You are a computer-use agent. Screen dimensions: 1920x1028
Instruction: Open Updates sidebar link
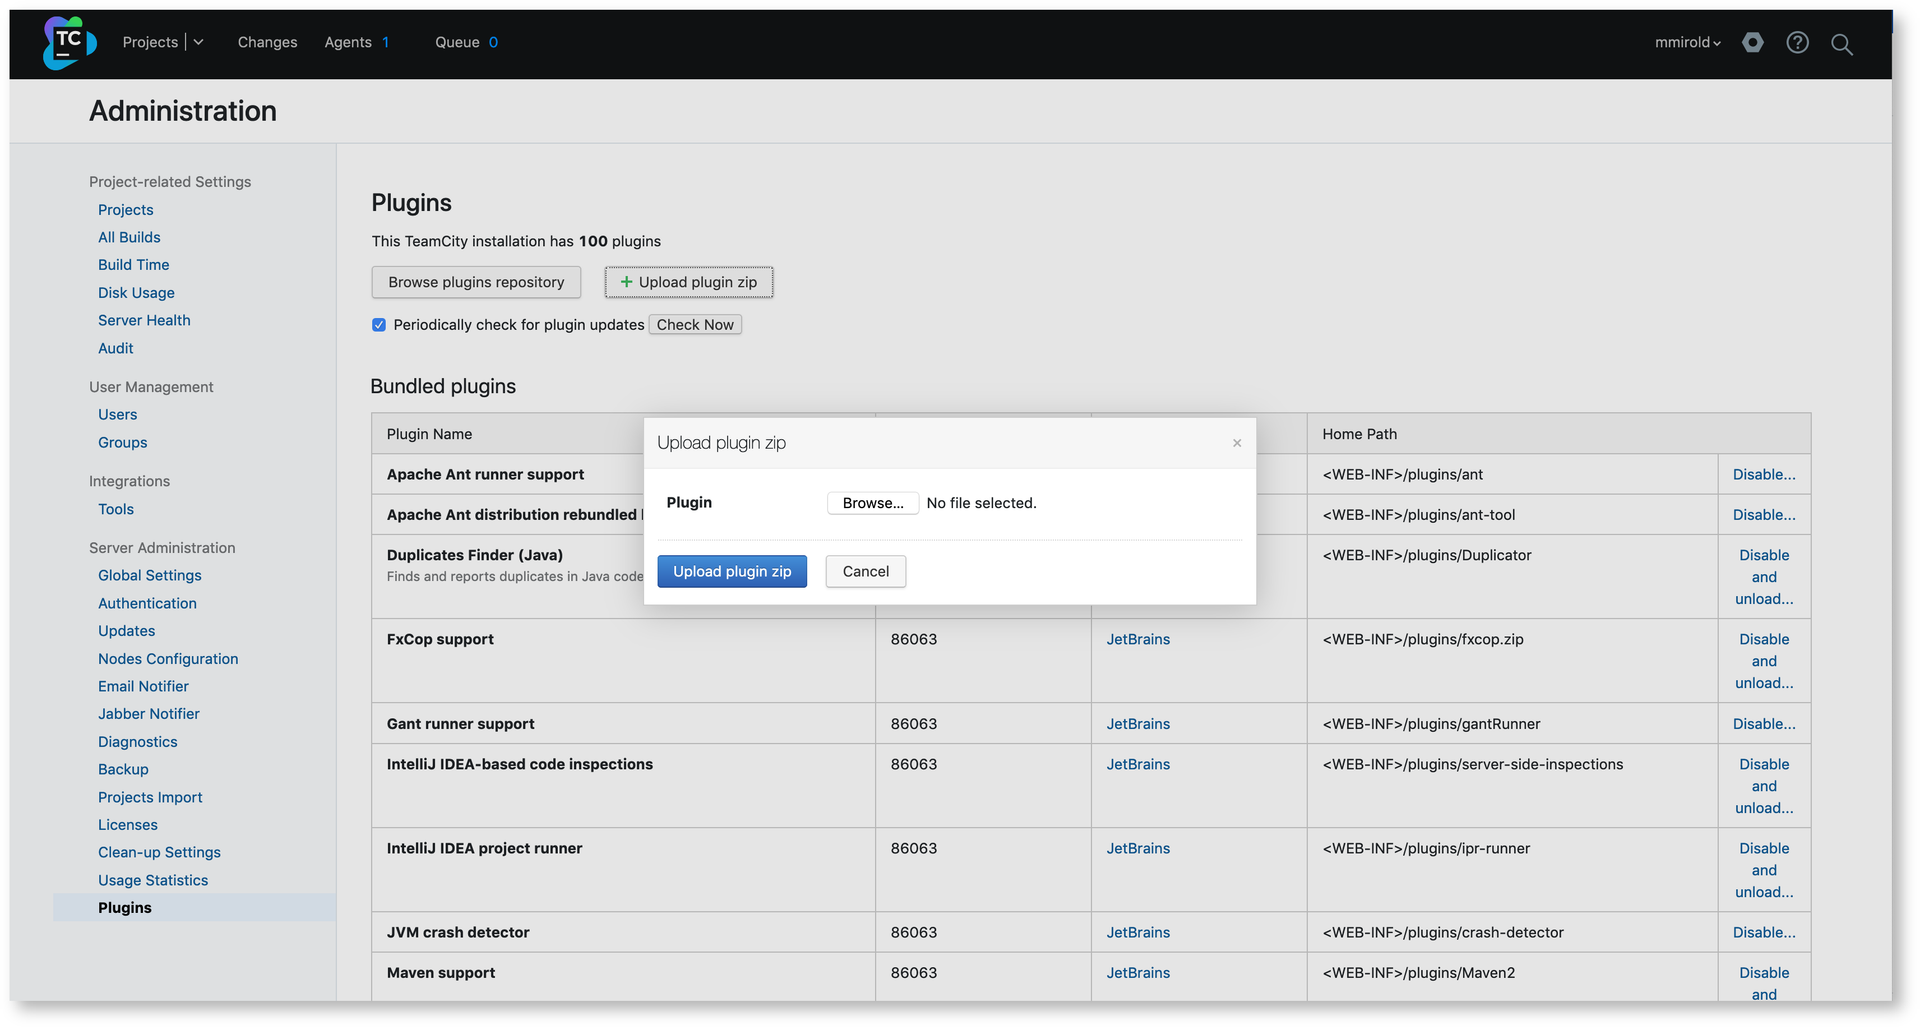pyautogui.click(x=127, y=631)
